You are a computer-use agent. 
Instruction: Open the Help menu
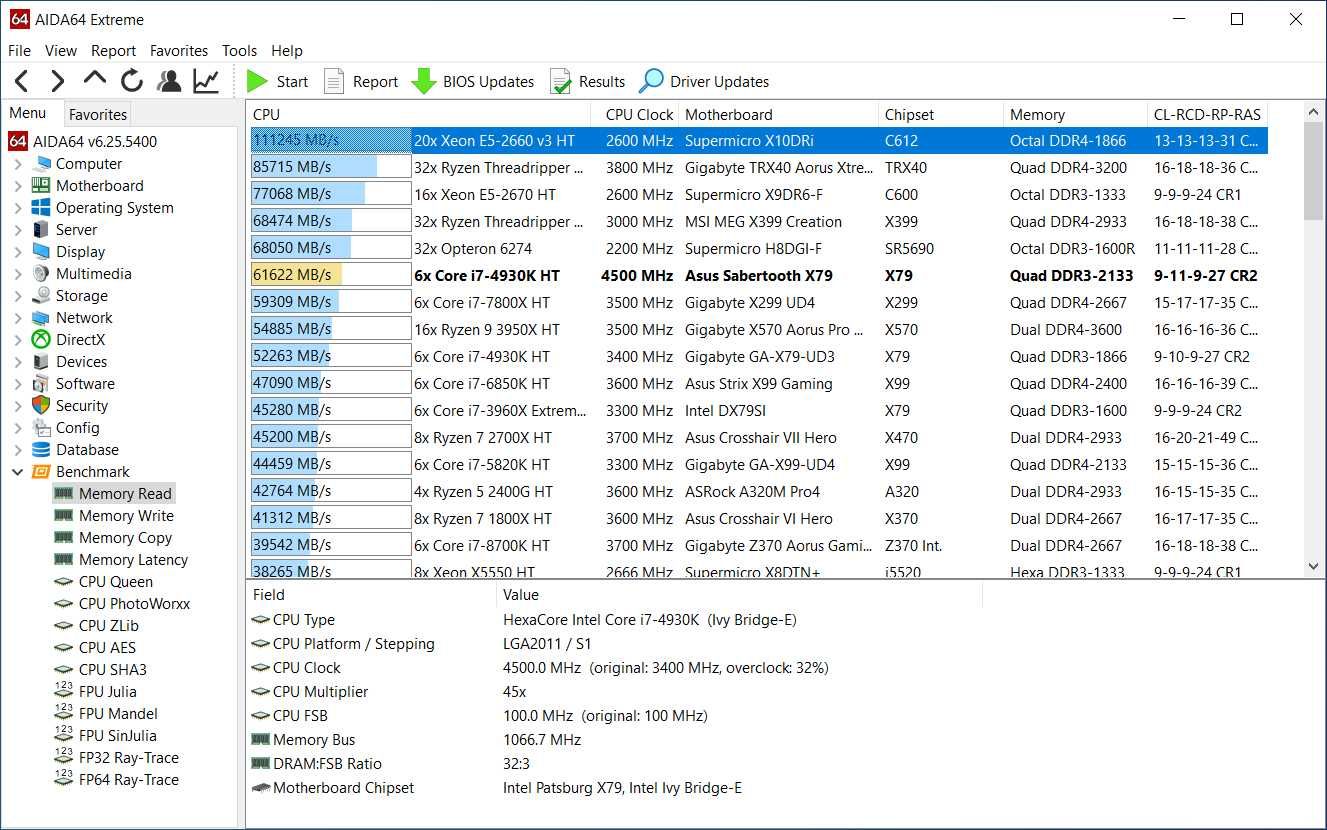(286, 50)
